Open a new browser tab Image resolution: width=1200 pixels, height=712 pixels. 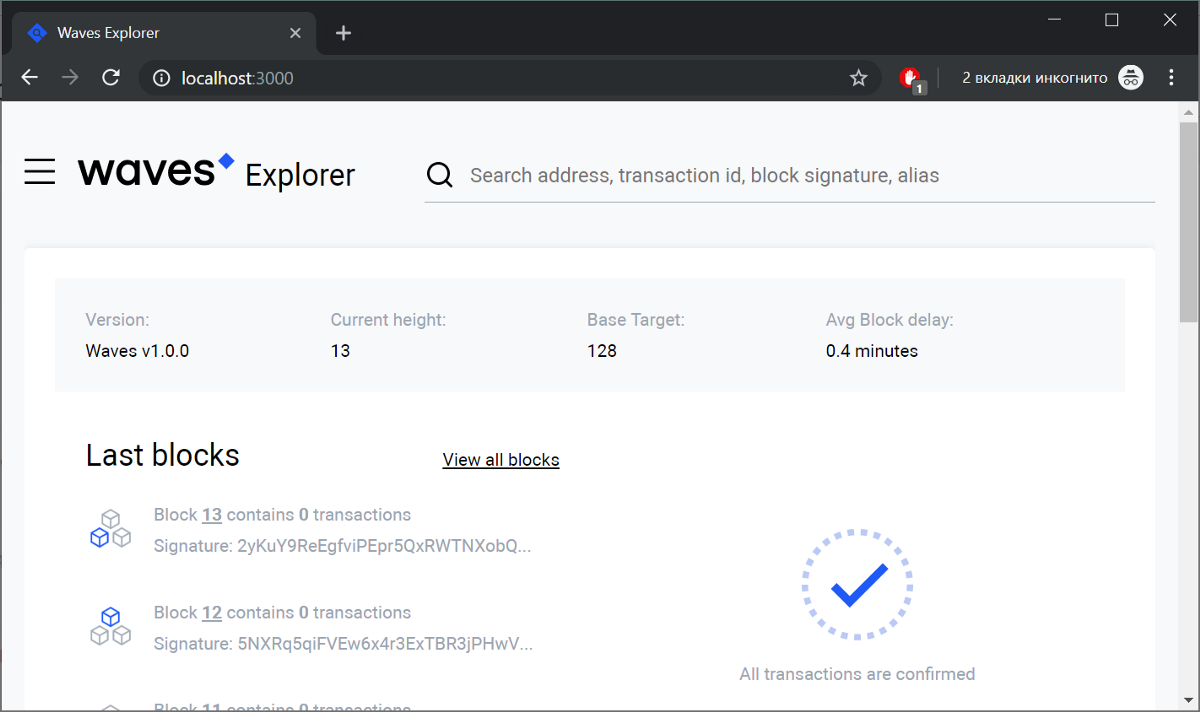(343, 33)
